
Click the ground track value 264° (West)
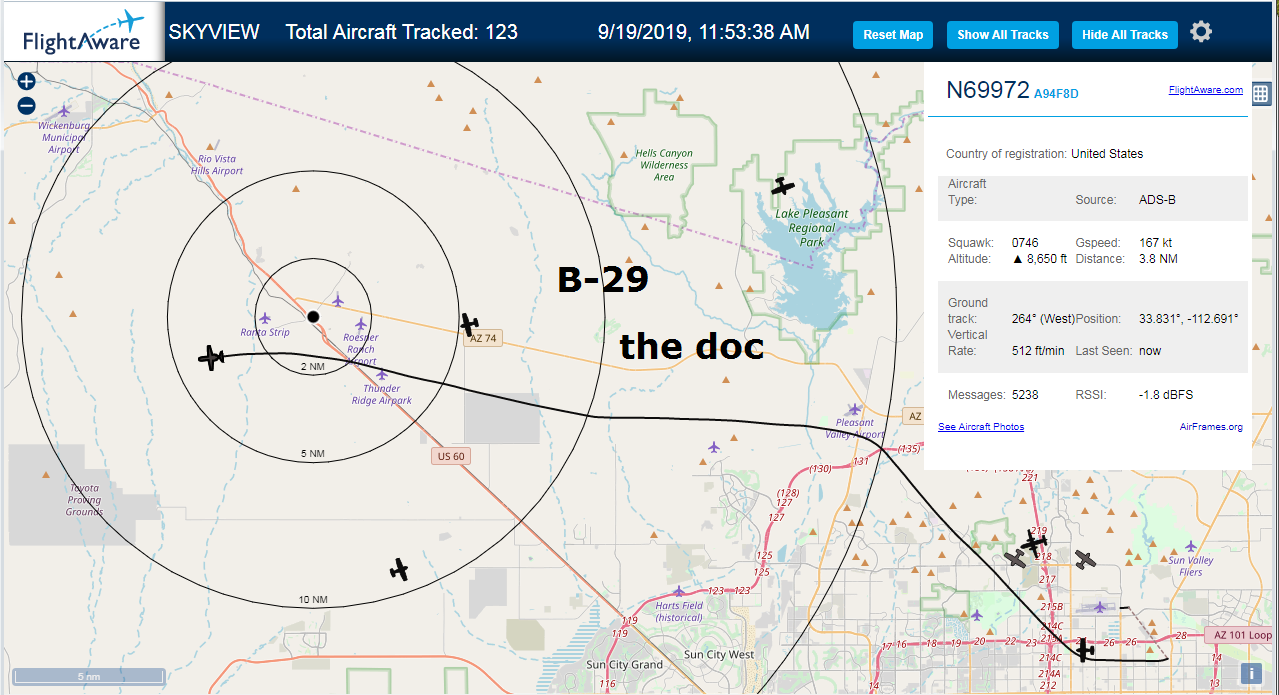tap(1043, 319)
